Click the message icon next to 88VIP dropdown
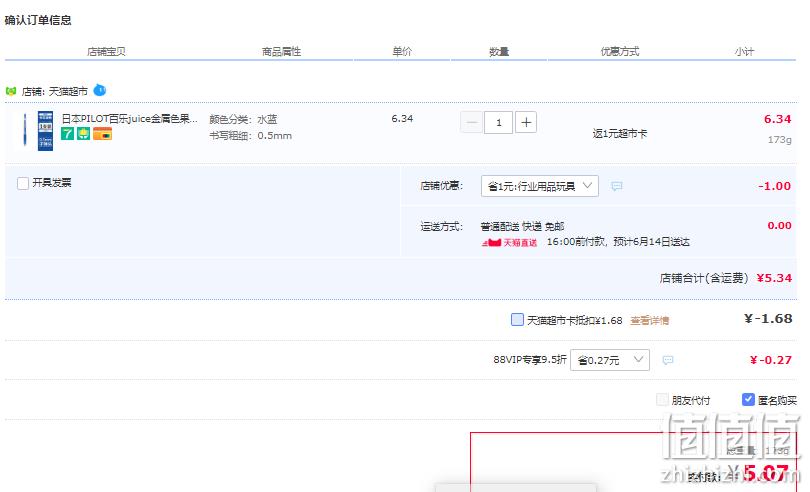 point(667,360)
